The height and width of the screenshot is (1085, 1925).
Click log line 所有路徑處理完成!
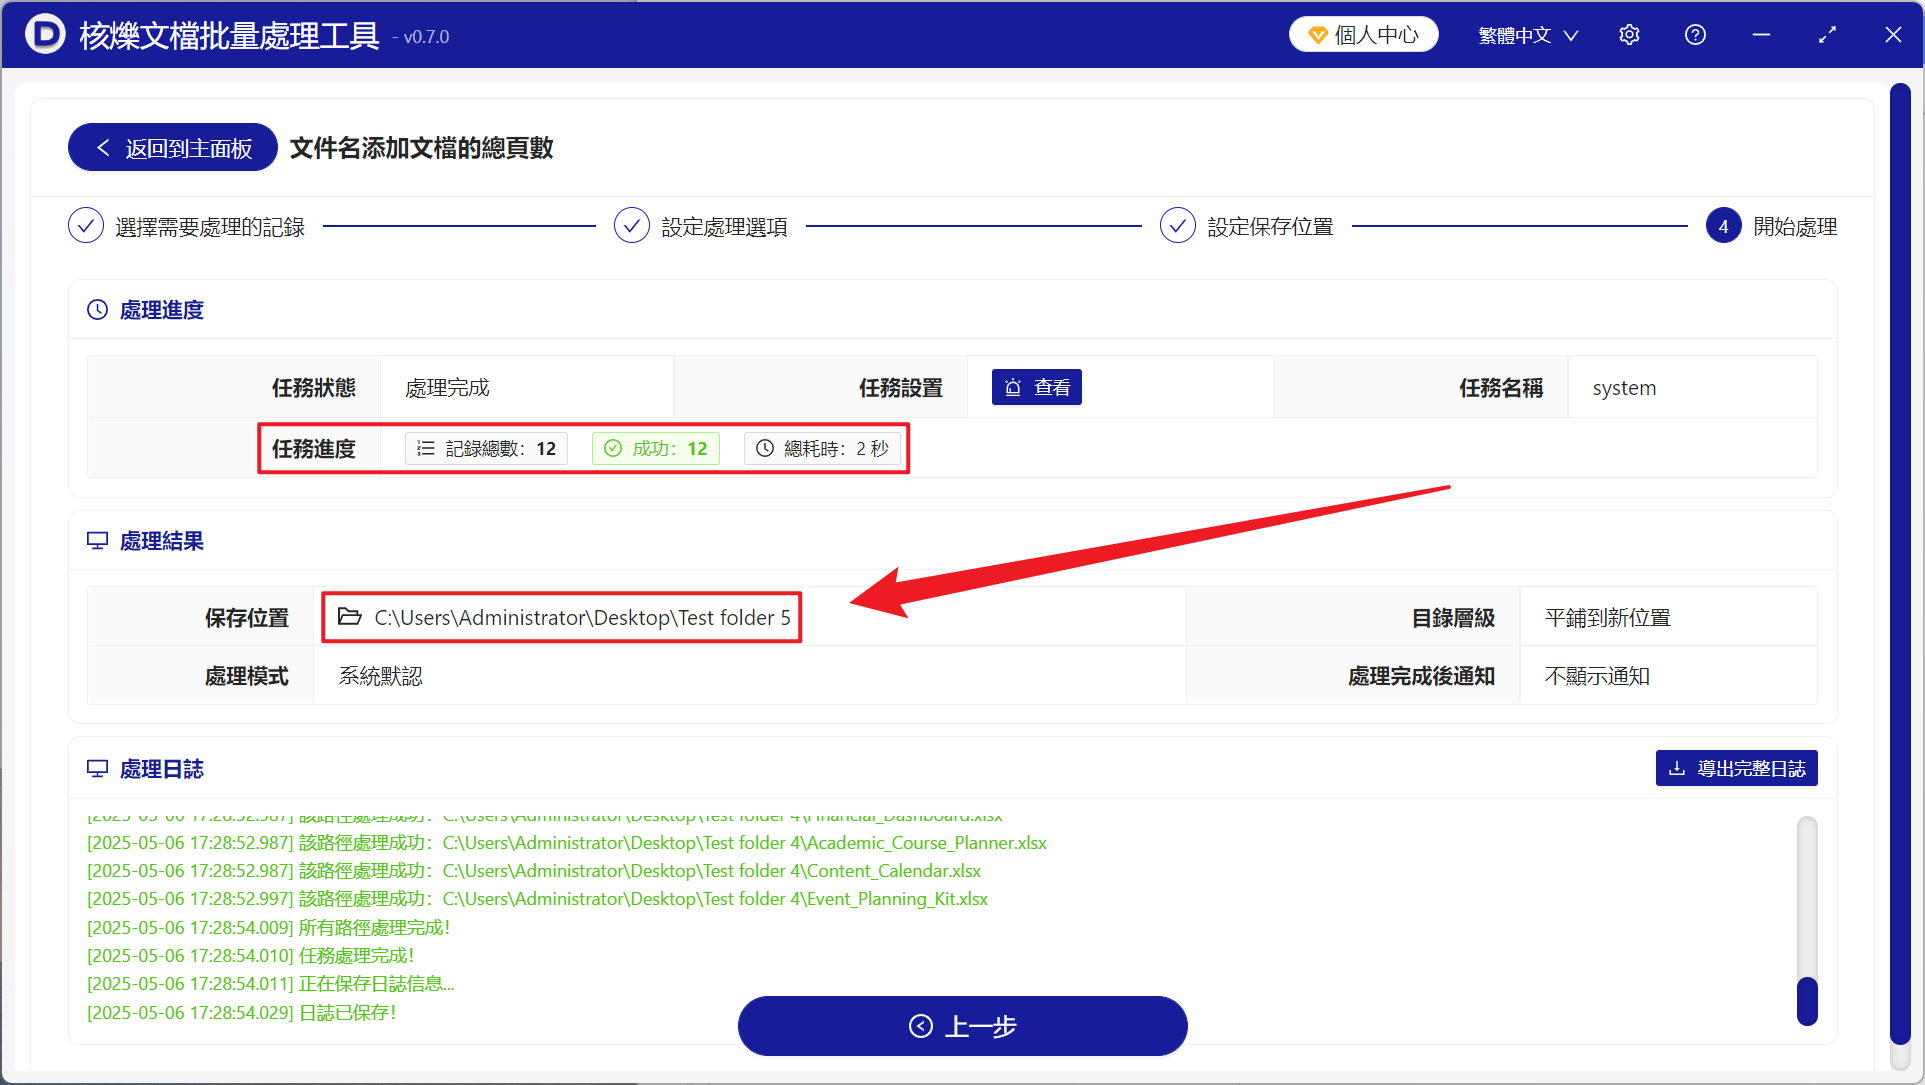pyautogui.click(x=269, y=927)
